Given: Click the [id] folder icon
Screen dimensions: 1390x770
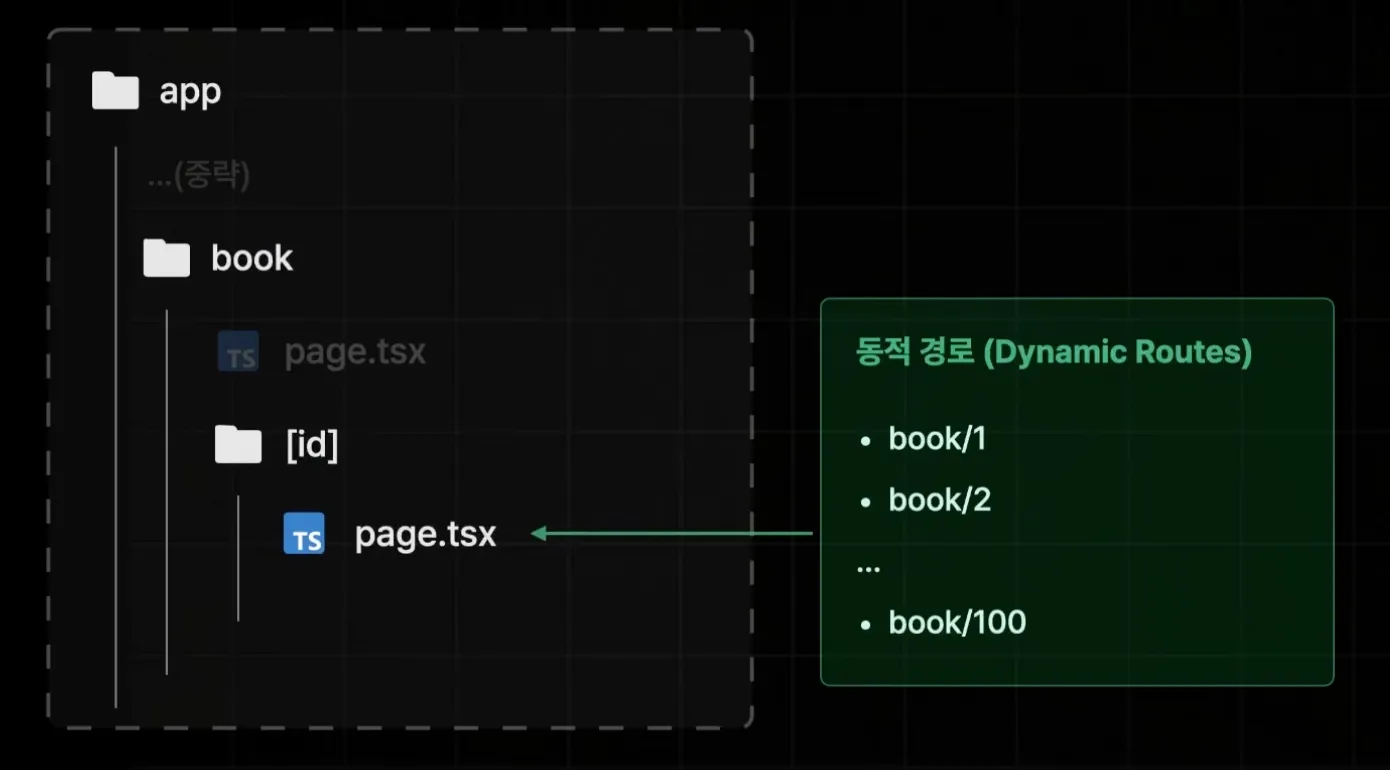Looking at the screenshot, I should [238, 445].
